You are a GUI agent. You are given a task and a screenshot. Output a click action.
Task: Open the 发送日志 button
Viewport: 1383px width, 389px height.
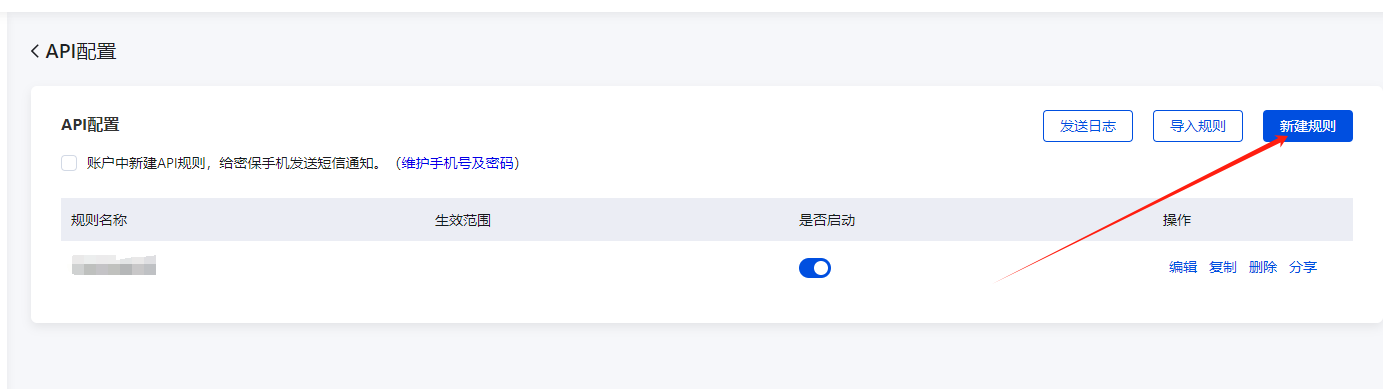pos(1088,126)
